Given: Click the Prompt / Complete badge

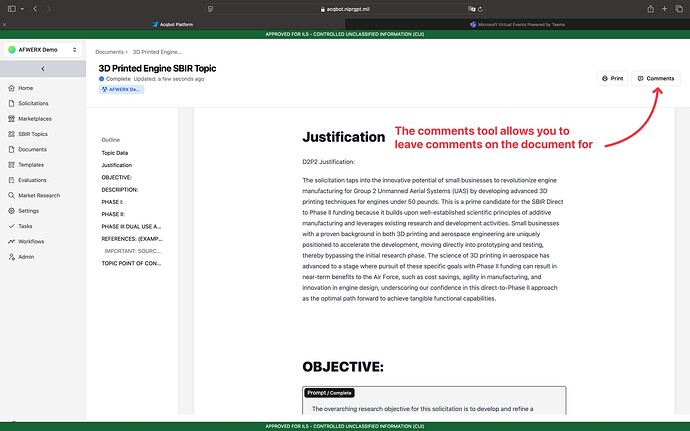Looking at the screenshot, I should point(329,393).
